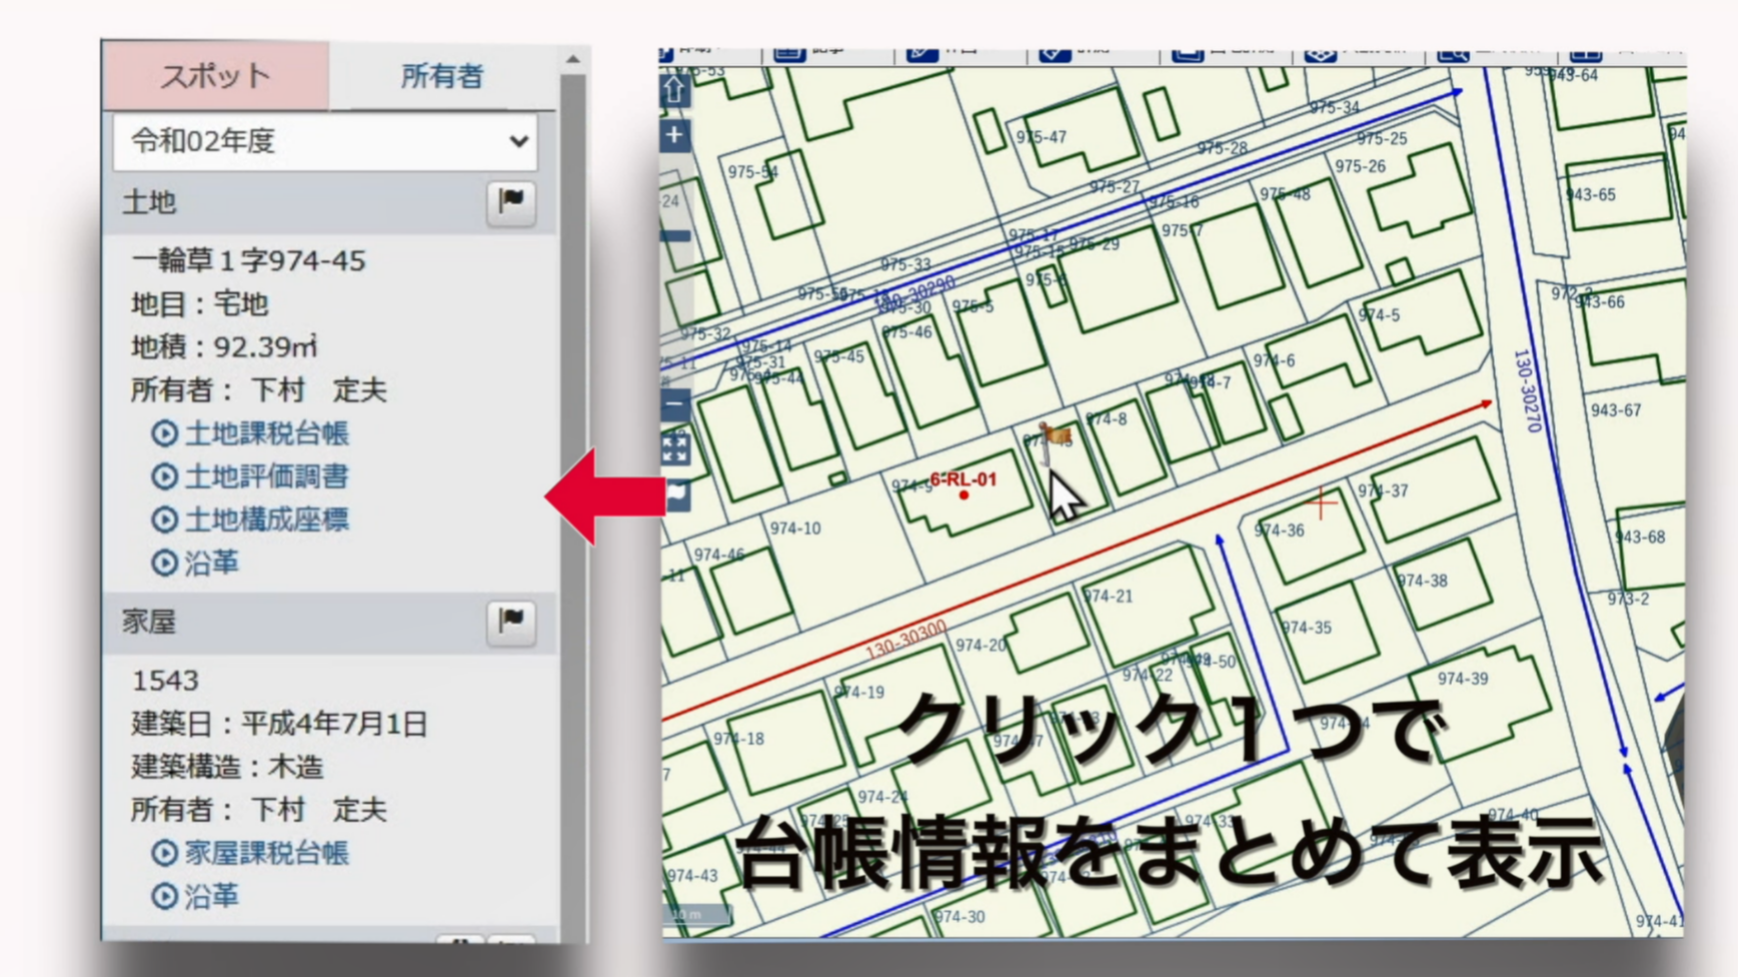Viewport: 1738px width, 977px height.
Task: Switch to the 所有者 tab
Action: point(441,76)
